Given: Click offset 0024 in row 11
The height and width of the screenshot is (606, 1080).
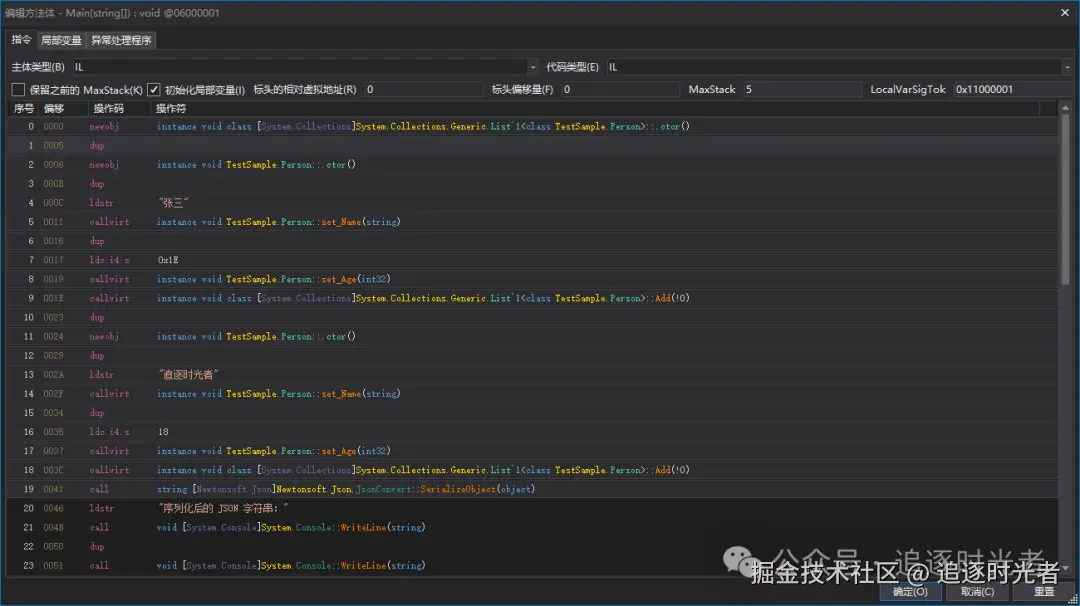Looking at the screenshot, I should point(53,336).
